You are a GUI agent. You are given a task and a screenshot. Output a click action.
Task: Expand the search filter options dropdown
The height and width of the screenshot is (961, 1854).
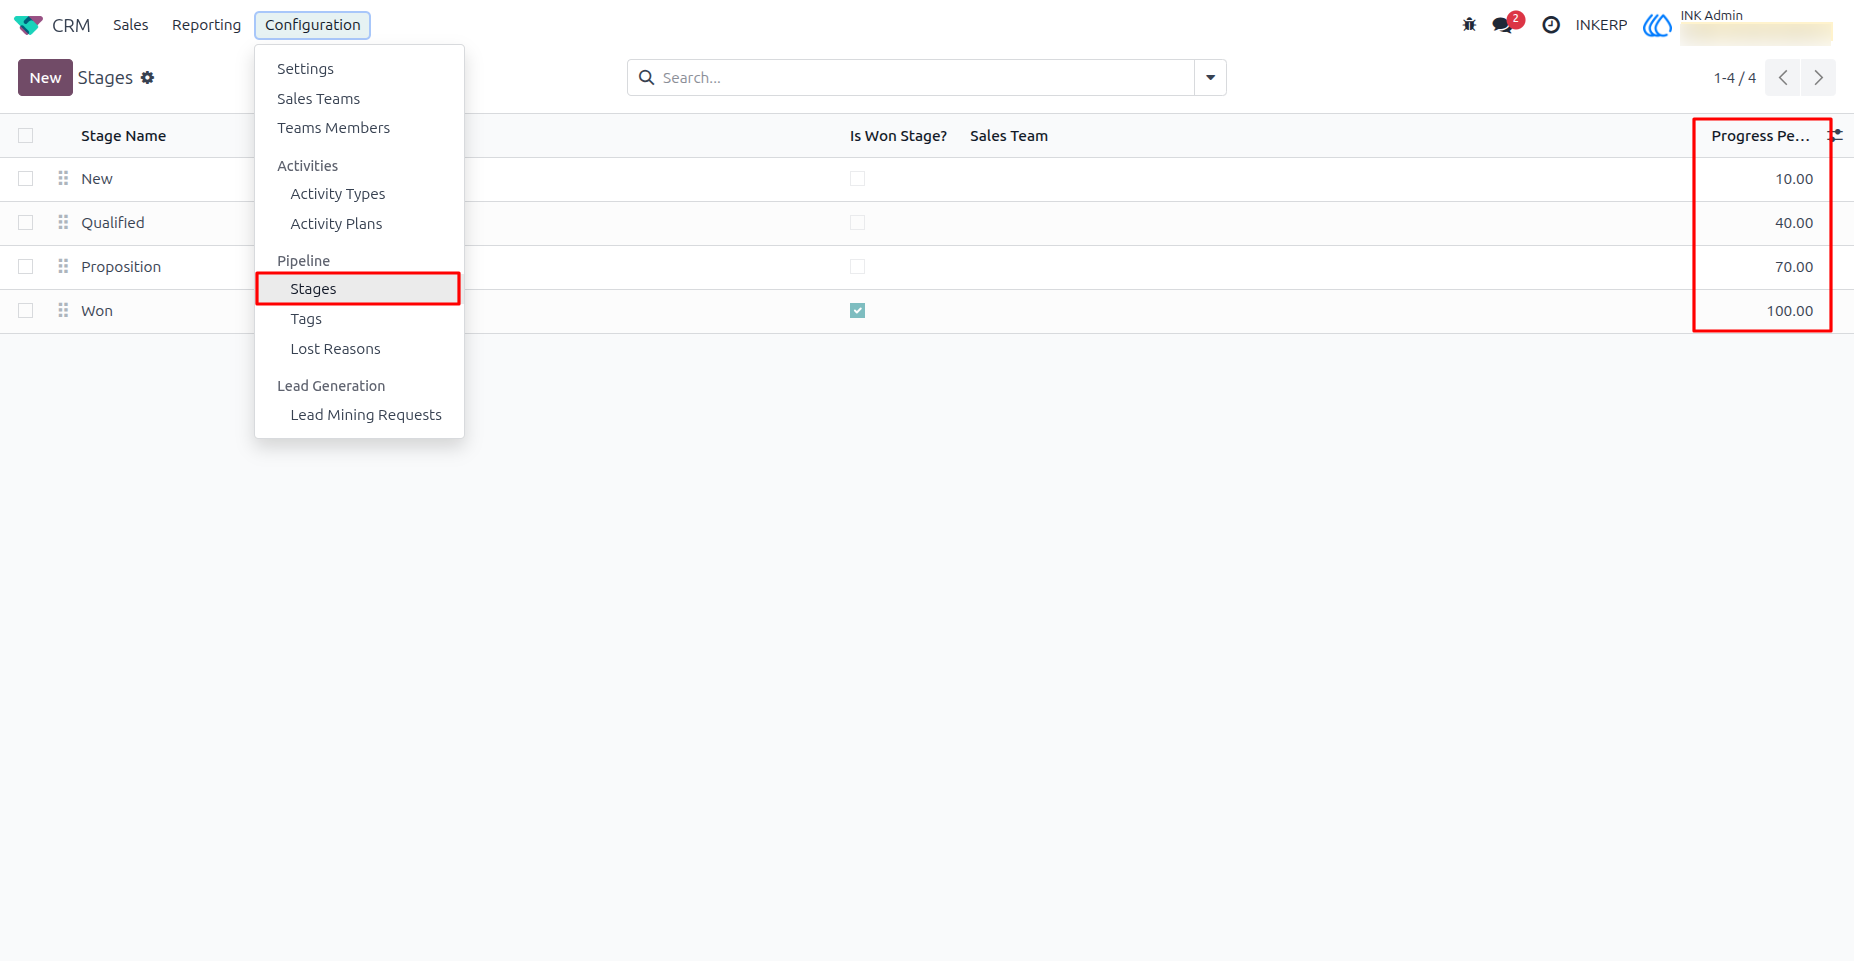tap(1211, 78)
